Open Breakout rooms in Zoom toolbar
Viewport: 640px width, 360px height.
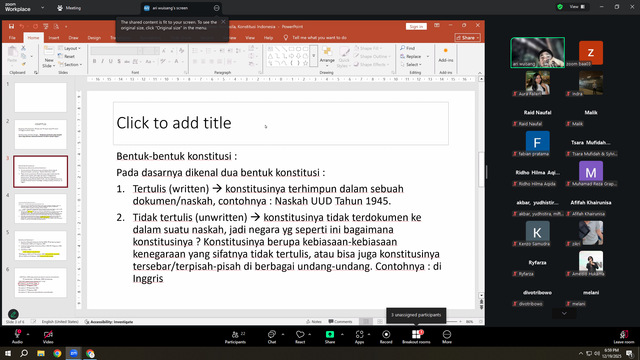[x=416, y=337]
